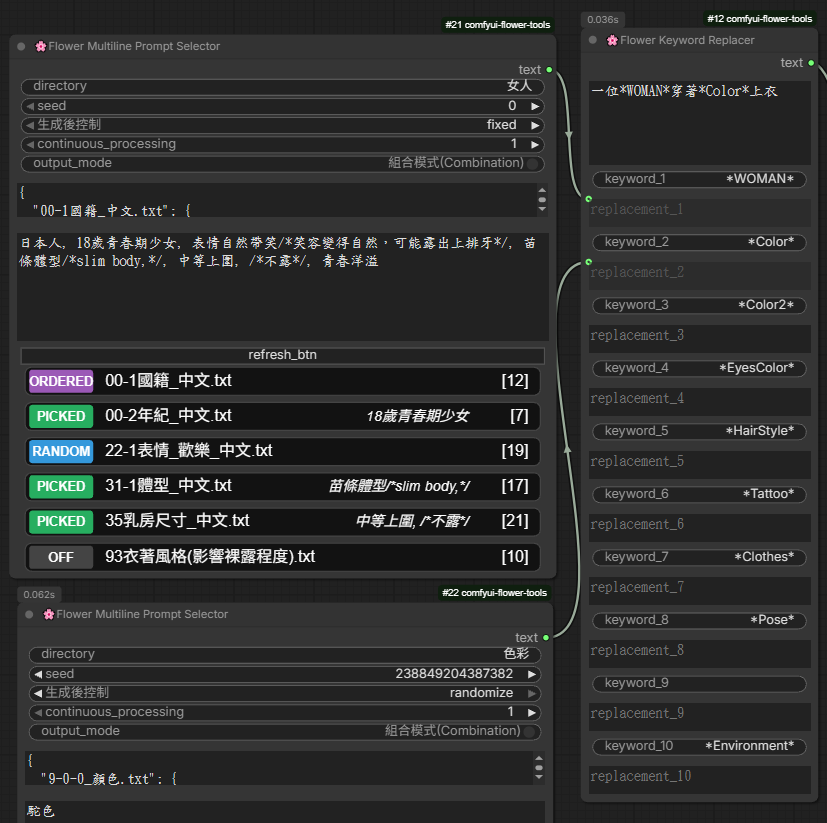Edit keyword_7 field containing *Clothes*
Screen dimensions: 827x823
tap(699, 557)
